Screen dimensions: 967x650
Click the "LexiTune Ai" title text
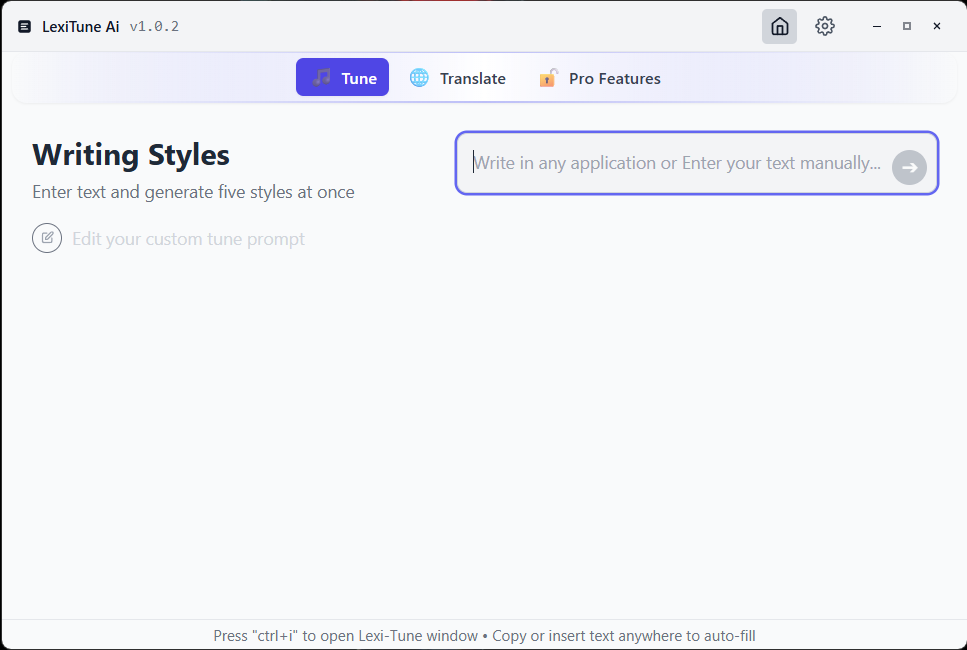(80, 27)
